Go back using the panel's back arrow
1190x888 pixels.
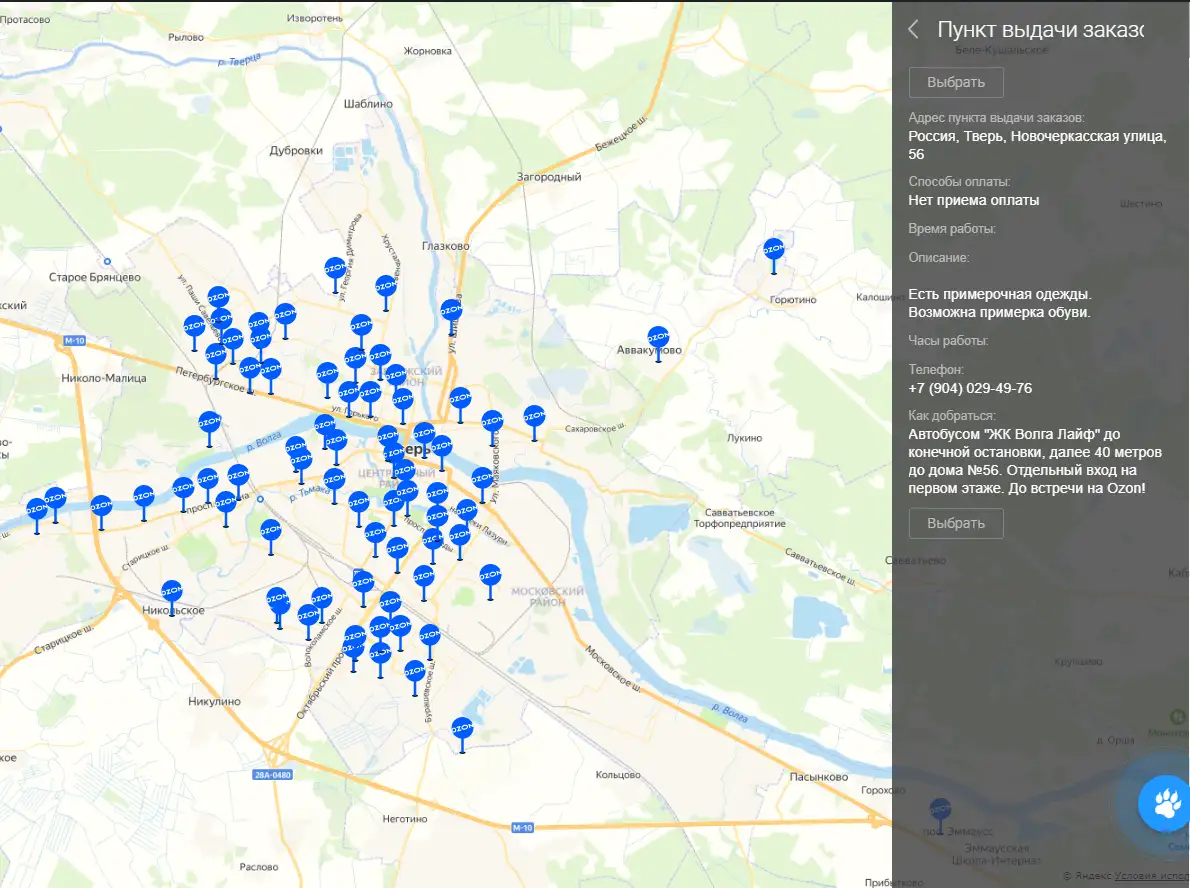pyautogui.click(x=914, y=30)
